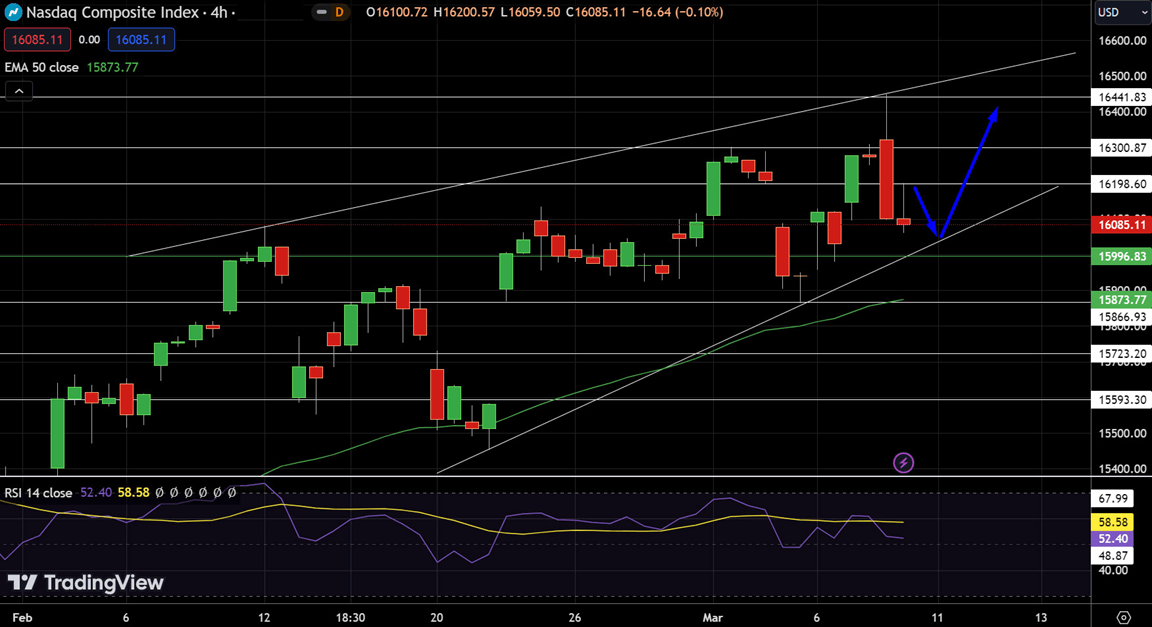Open chart settings gear in bottom-right corner

1123,617
